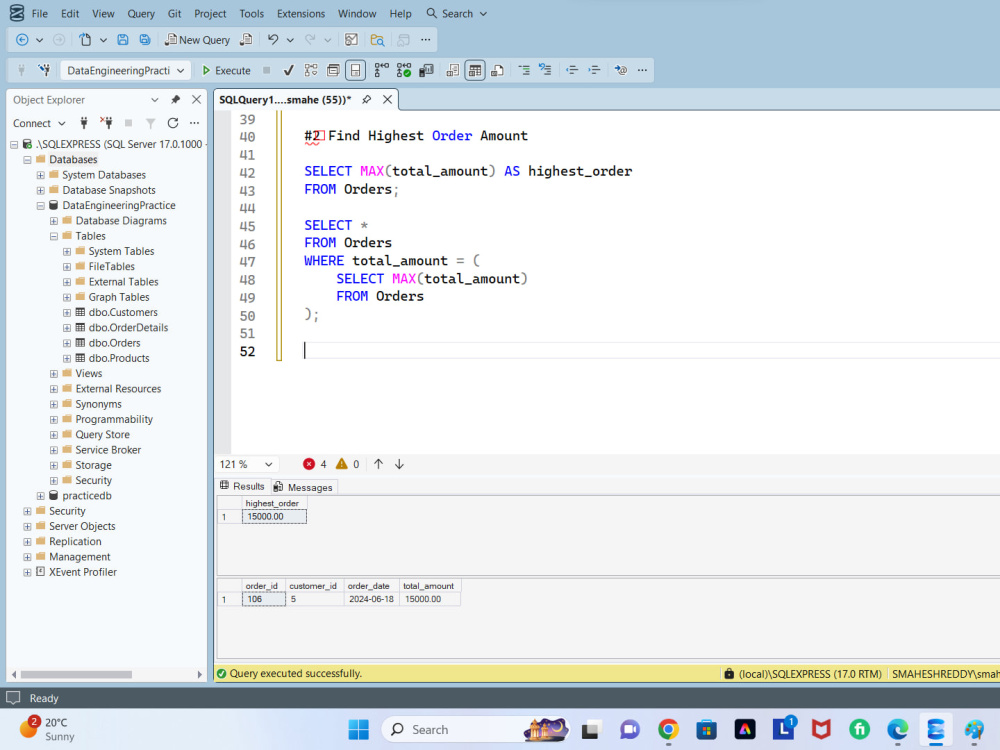Collapse the Tables folder node
Screen dimensions: 1000x750
pos(54,236)
